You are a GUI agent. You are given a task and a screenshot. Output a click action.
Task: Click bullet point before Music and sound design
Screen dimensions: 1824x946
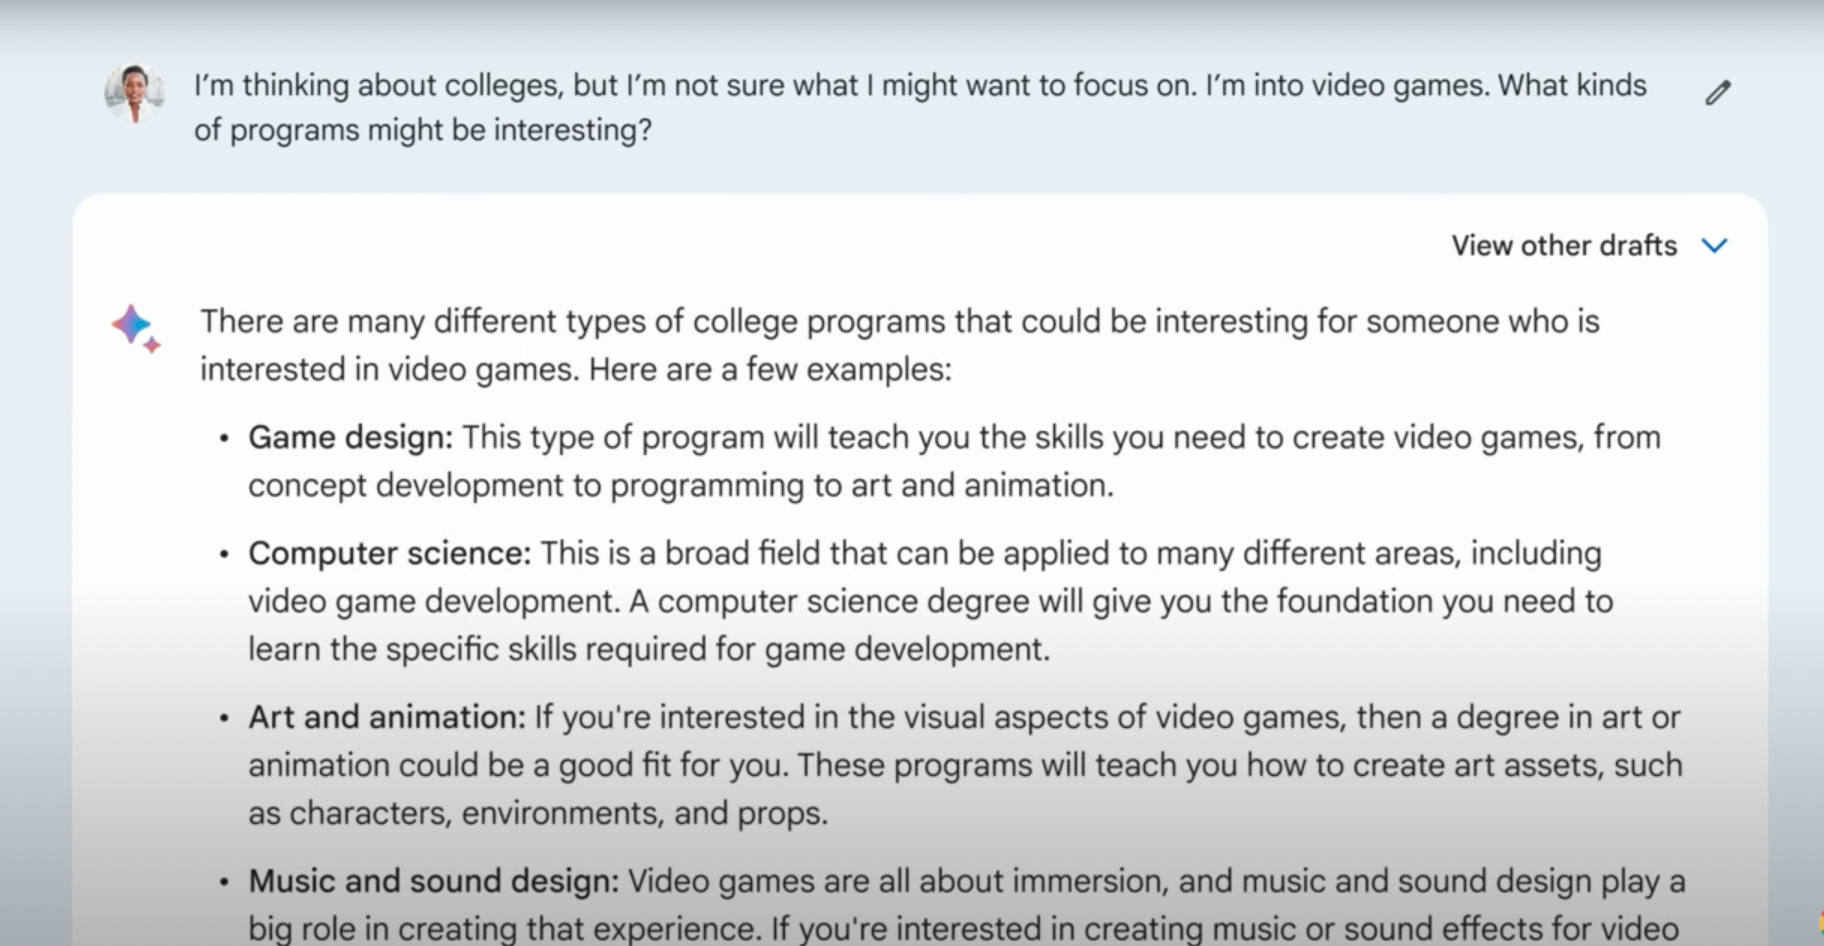point(224,883)
